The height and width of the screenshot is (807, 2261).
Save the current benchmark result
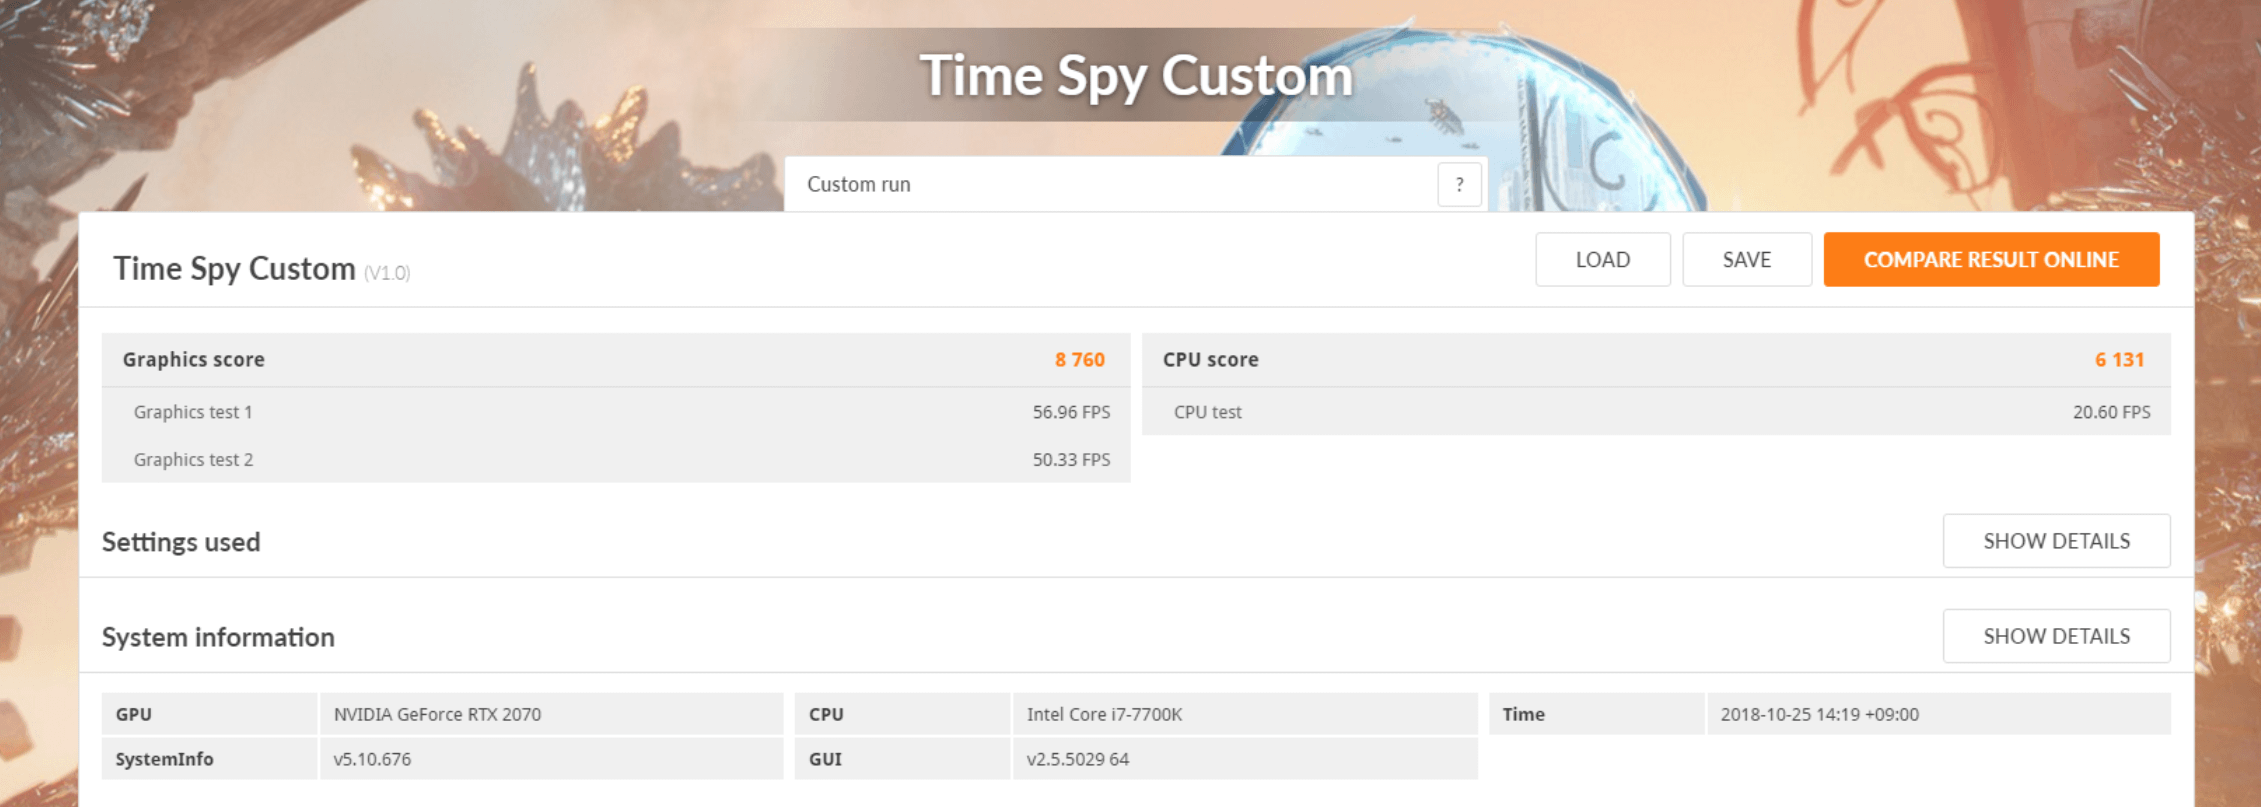point(1746,260)
